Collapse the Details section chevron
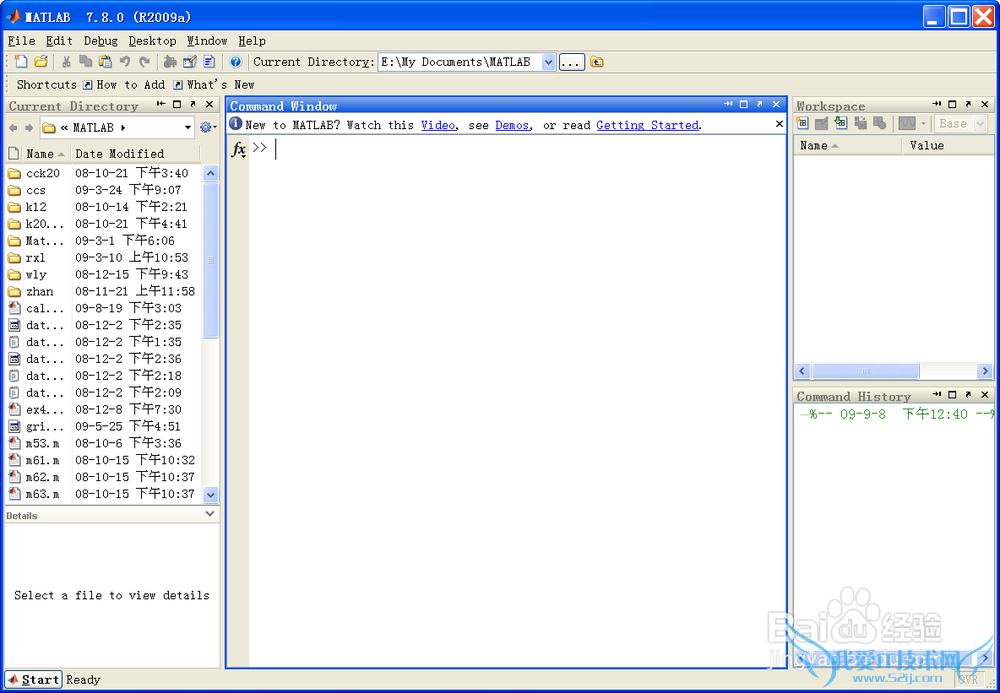Image resolution: width=1000 pixels, height=693 pixels. tap(210, 514)
